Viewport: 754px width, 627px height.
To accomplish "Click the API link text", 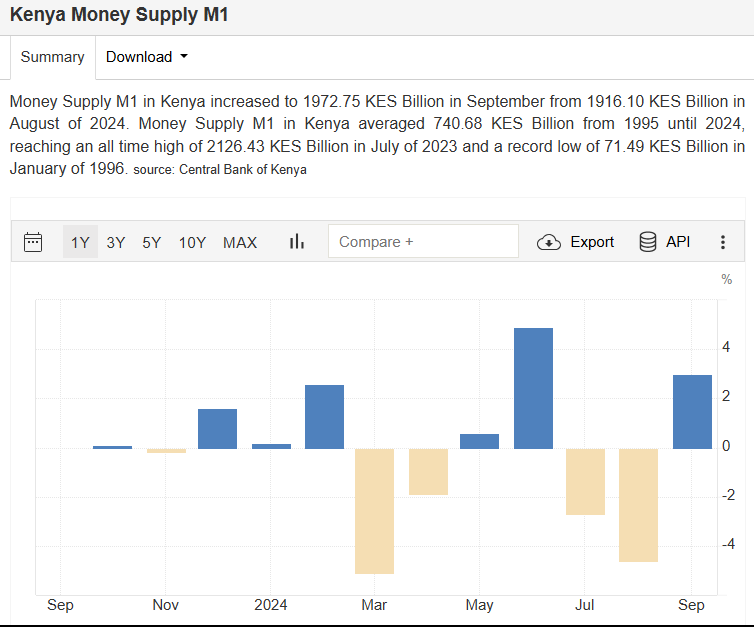I will click(x=678, y=242).
